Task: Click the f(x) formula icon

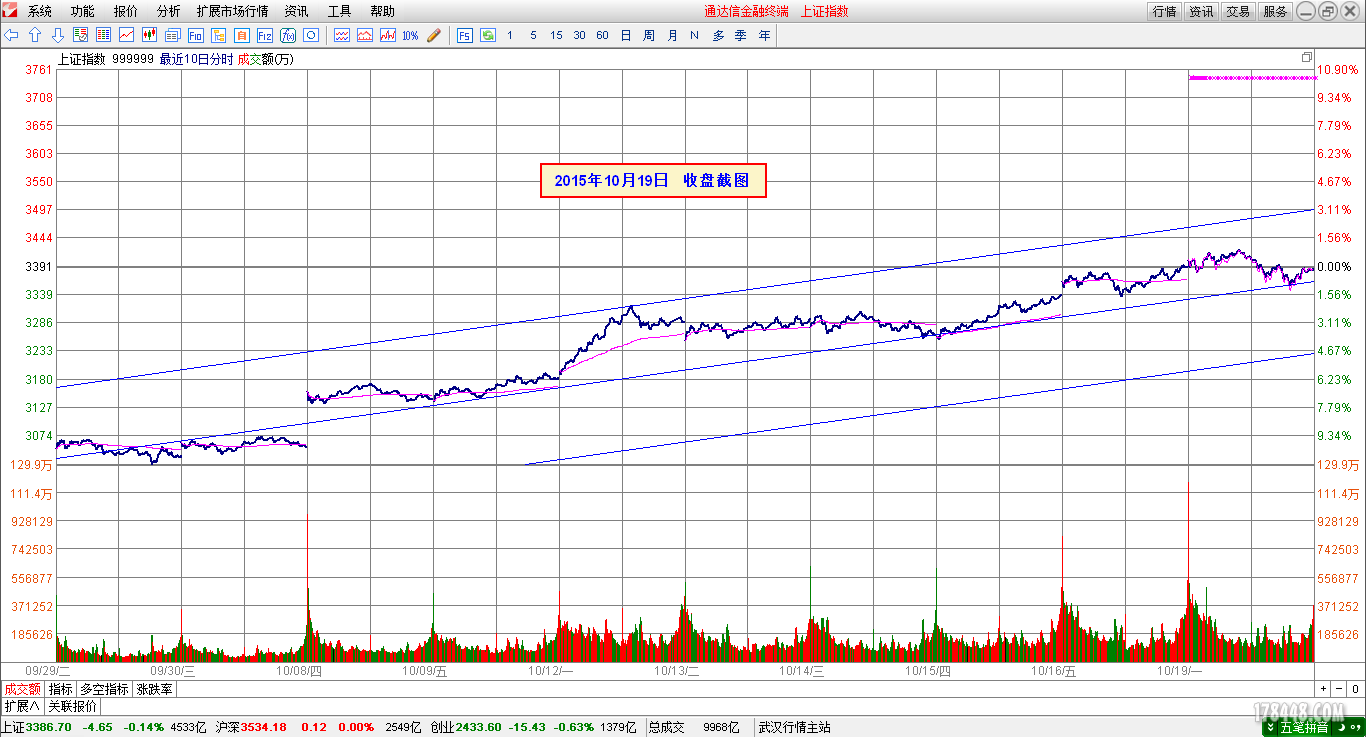Action: tap(288, 35)
